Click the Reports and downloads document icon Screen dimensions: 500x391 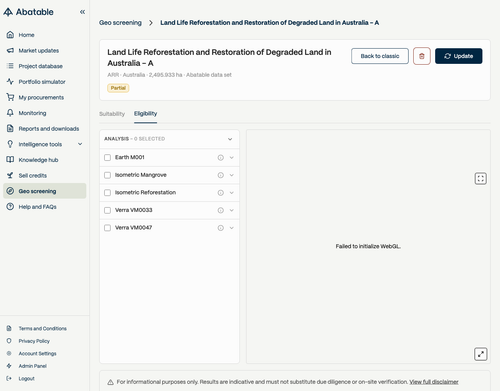[x=10, y=128]
